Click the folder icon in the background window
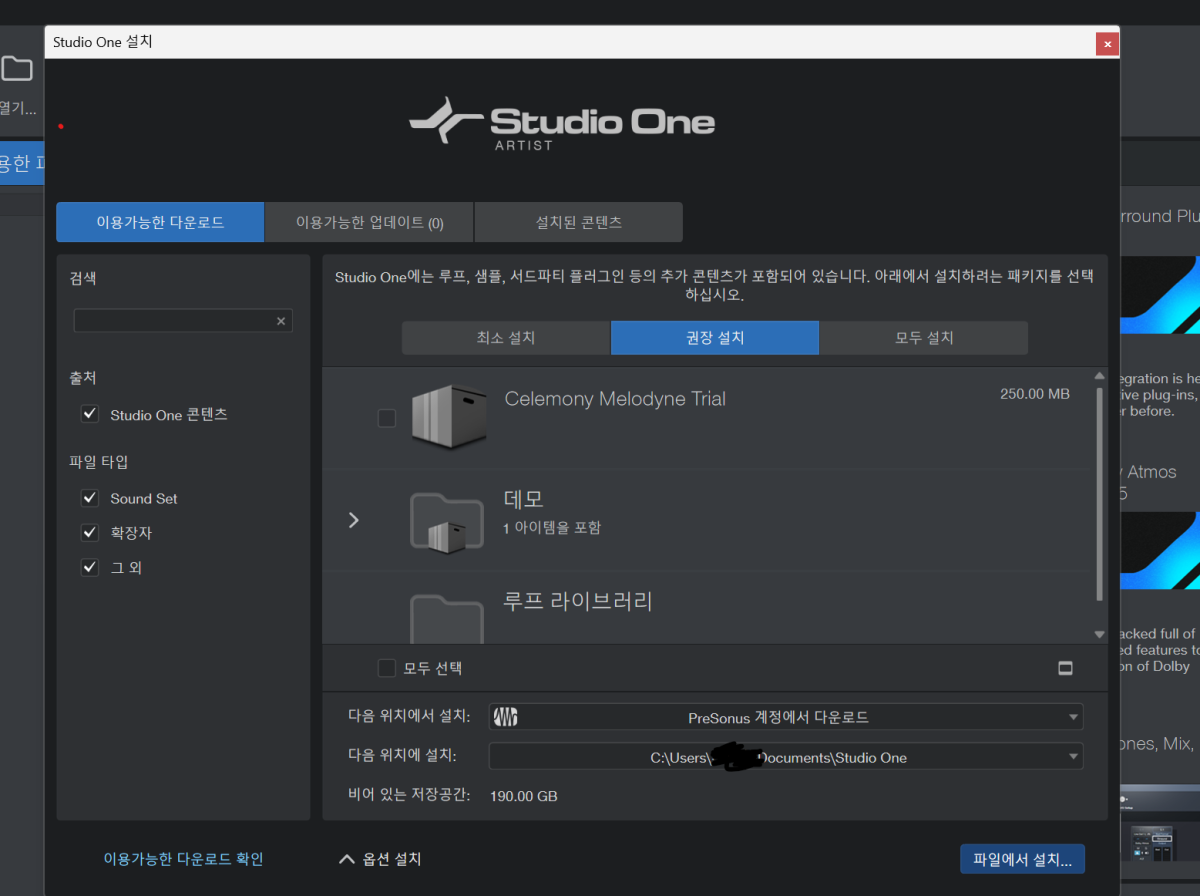1200x896 pixels. pyautogui.click(x=16, y=68)
